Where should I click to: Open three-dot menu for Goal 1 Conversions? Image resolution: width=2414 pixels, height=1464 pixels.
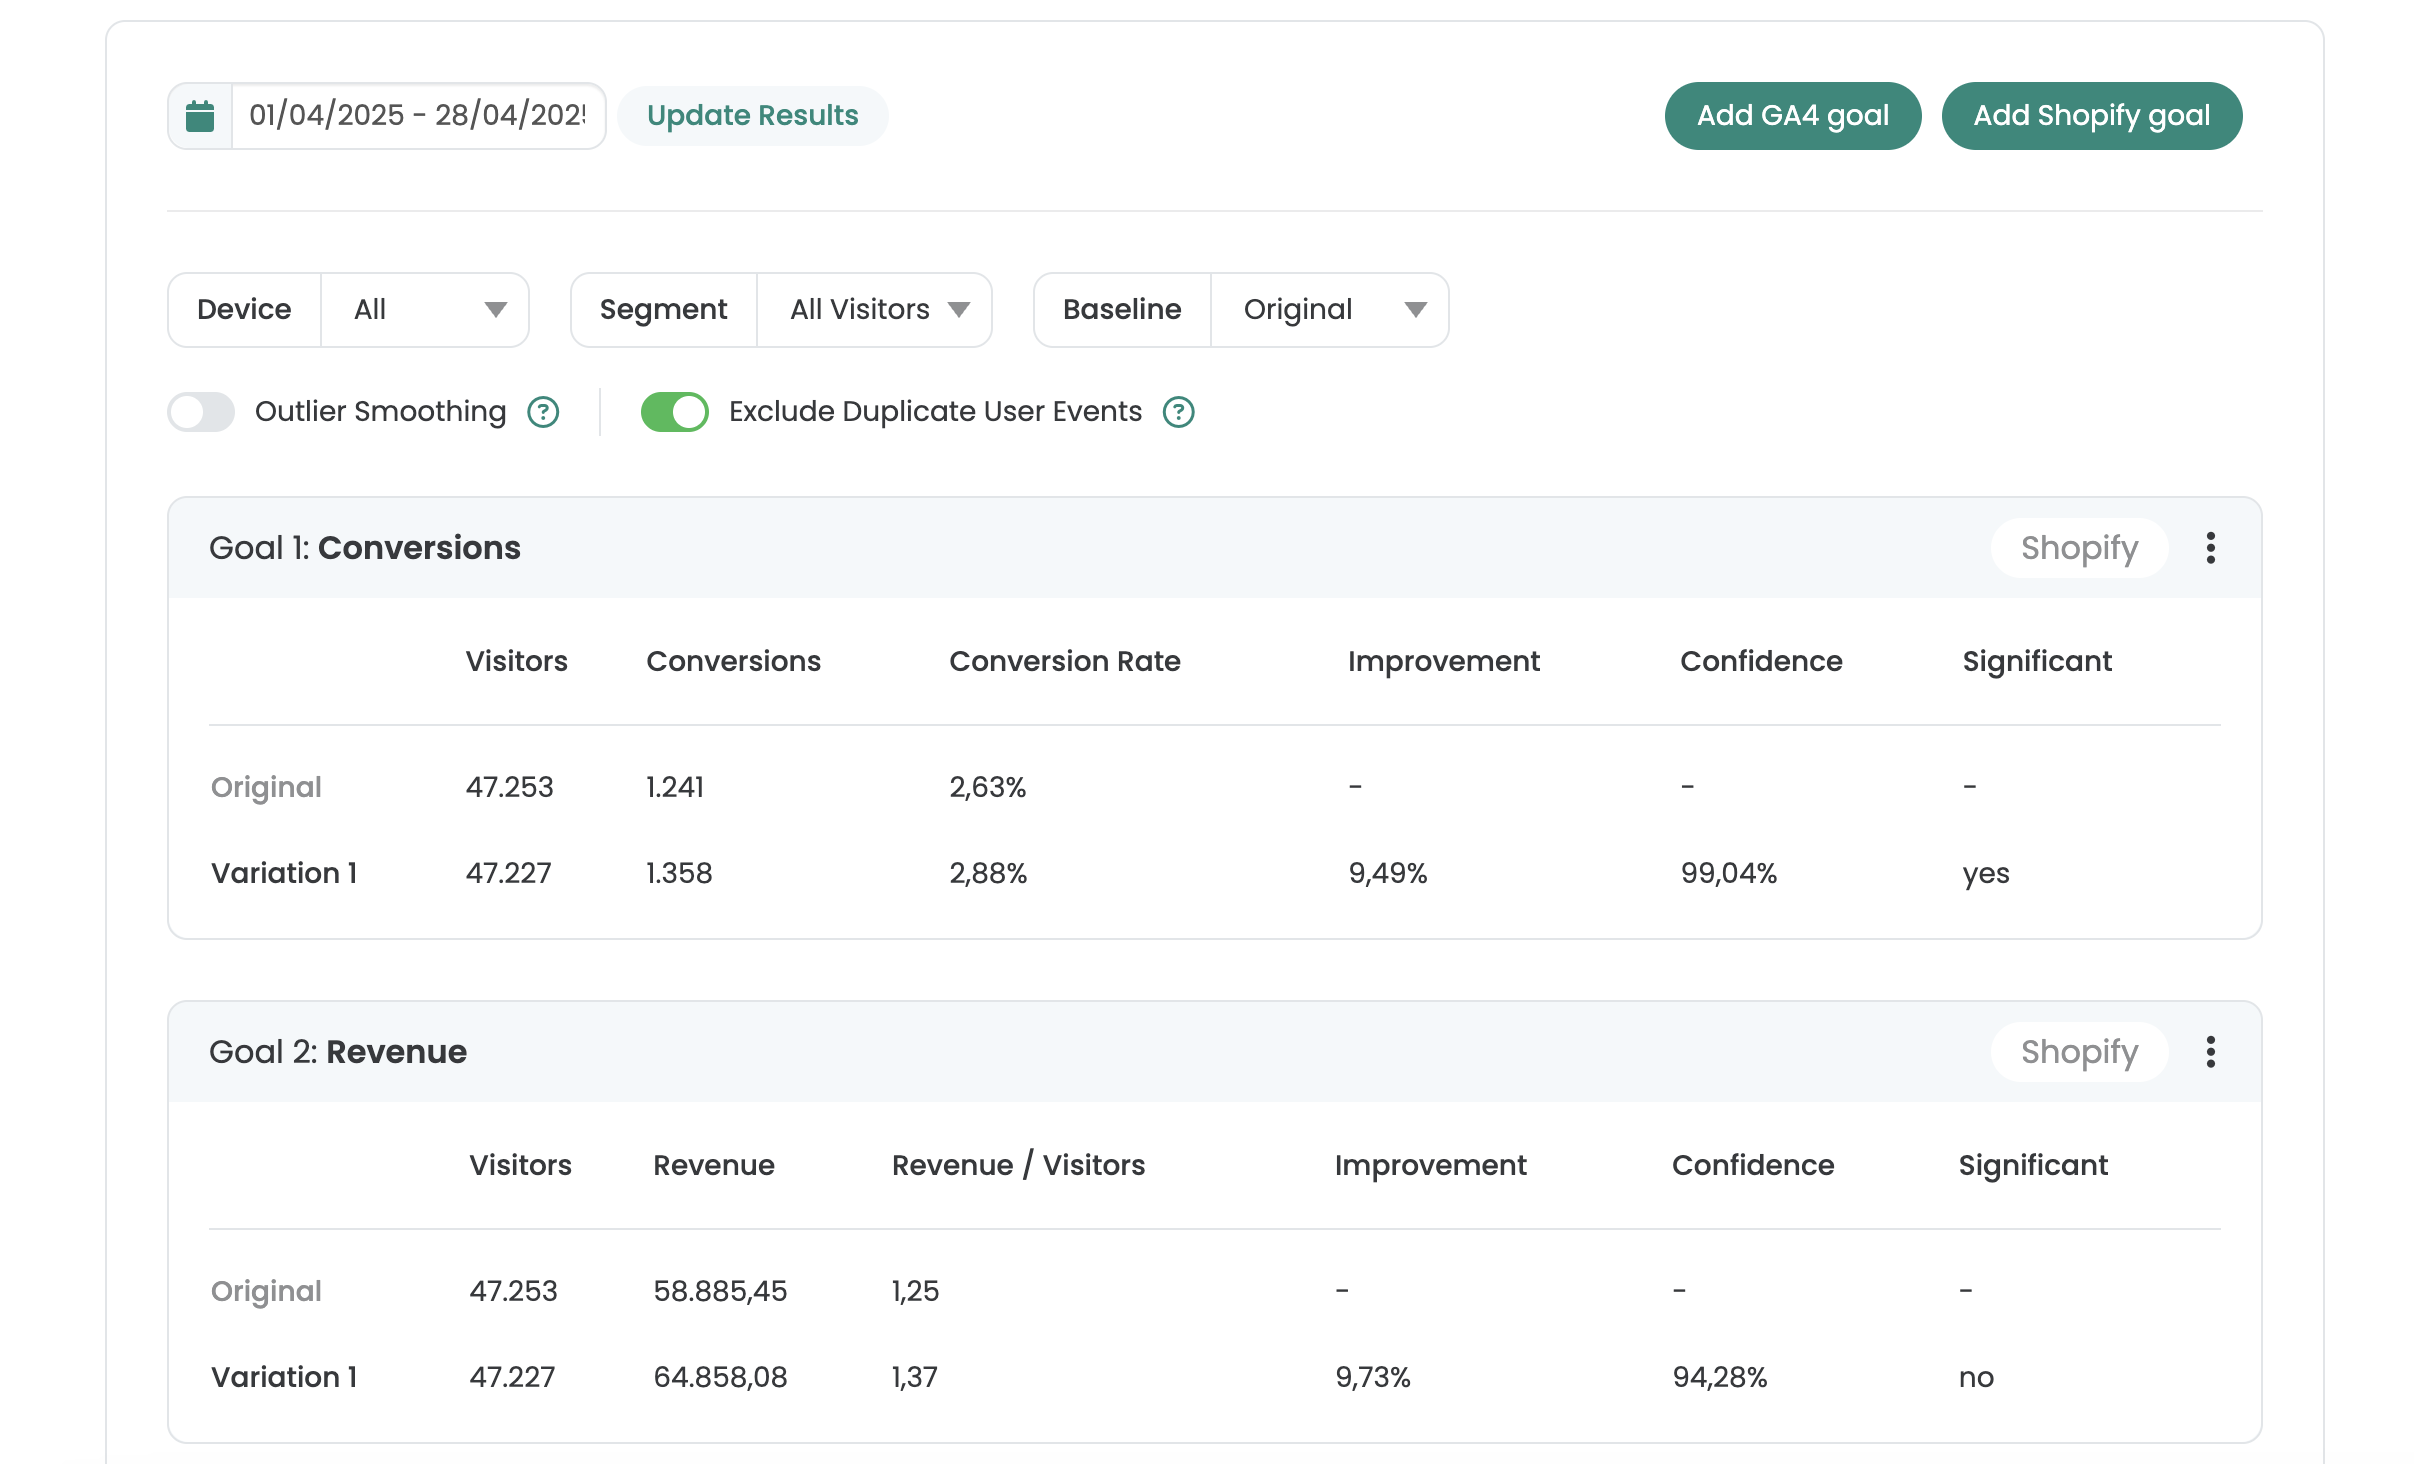(x=2210, y=548)
